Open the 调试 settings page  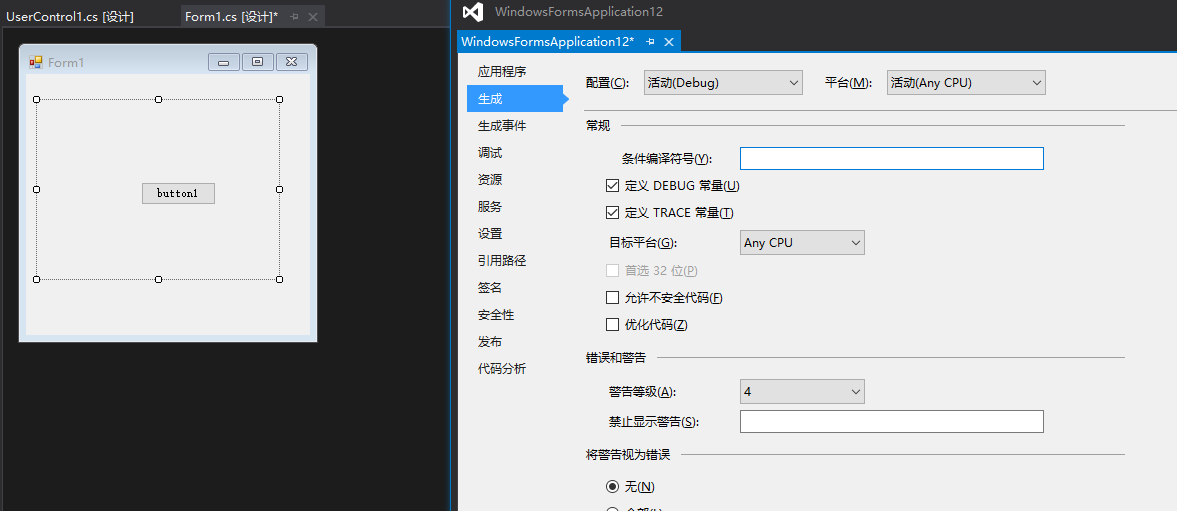(x=490, y=153)
